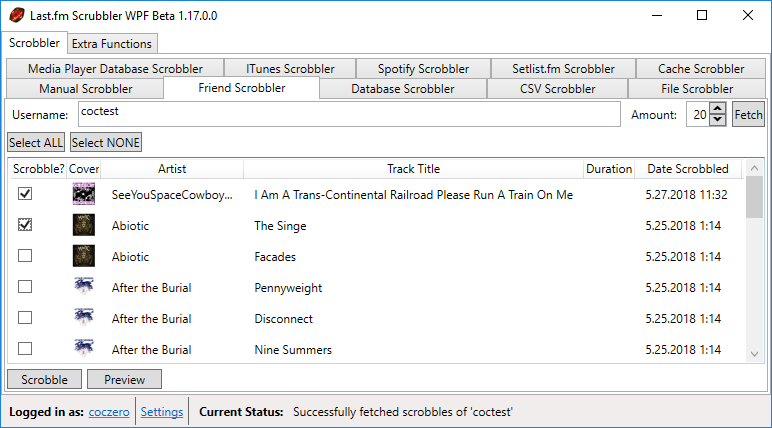Click the Nine Summers cover art

click(84, 350)
